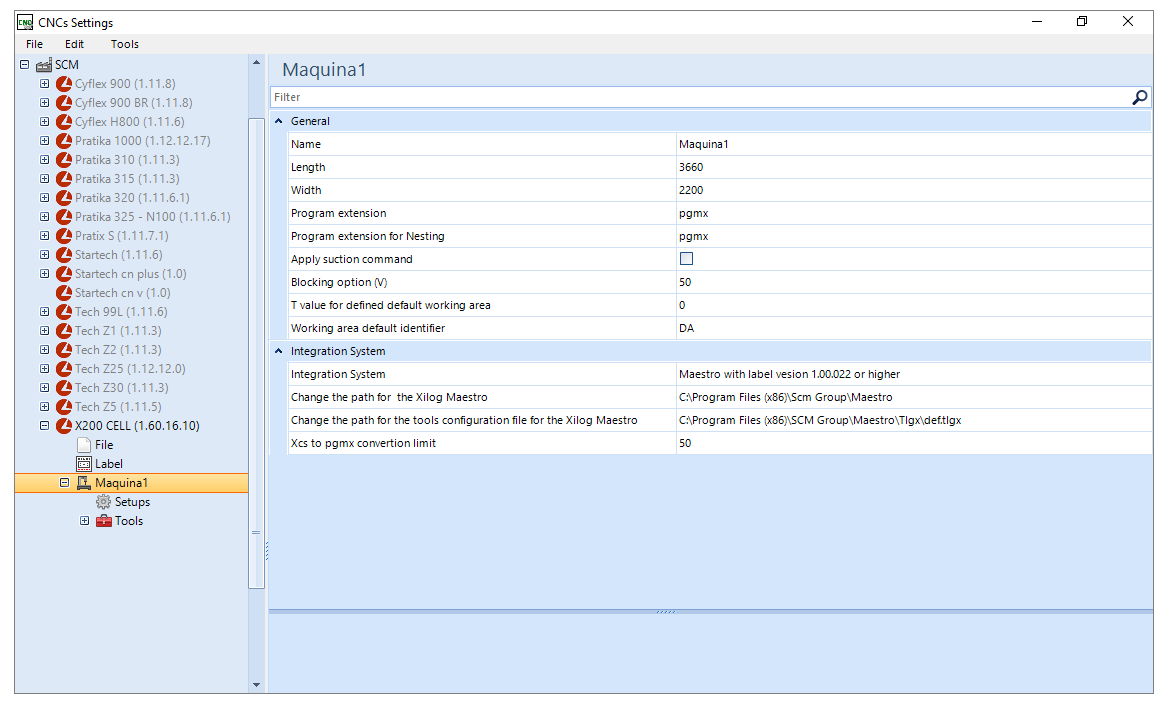Click the Maquina1 machine icon in tree
Viewport: 1169px width, 709px height.
click(84, 483)
